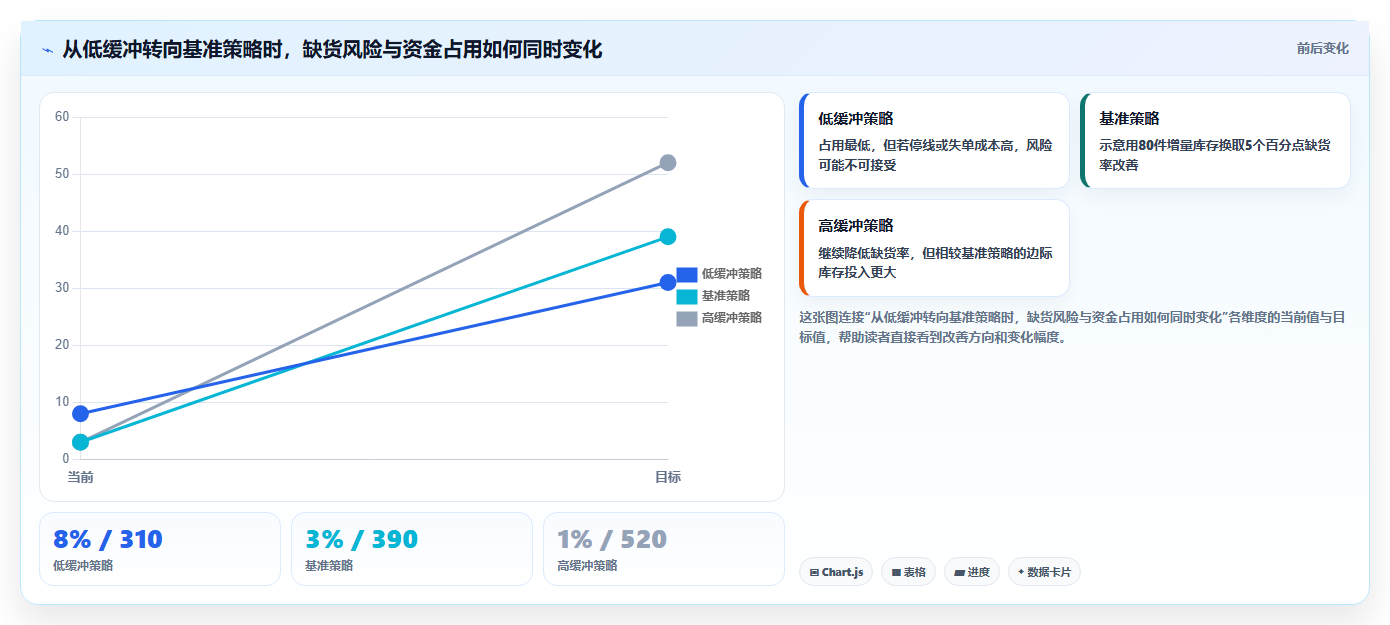Select the blue data point at 当前
This screenshot has height=625, width=1390.
(80, 413)
